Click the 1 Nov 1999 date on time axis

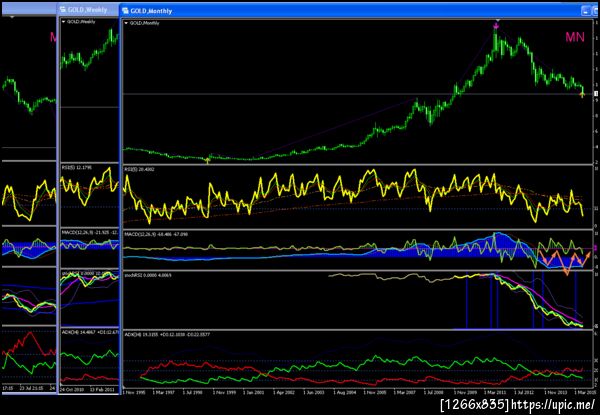pyautogui.click(x=225, y=392)
